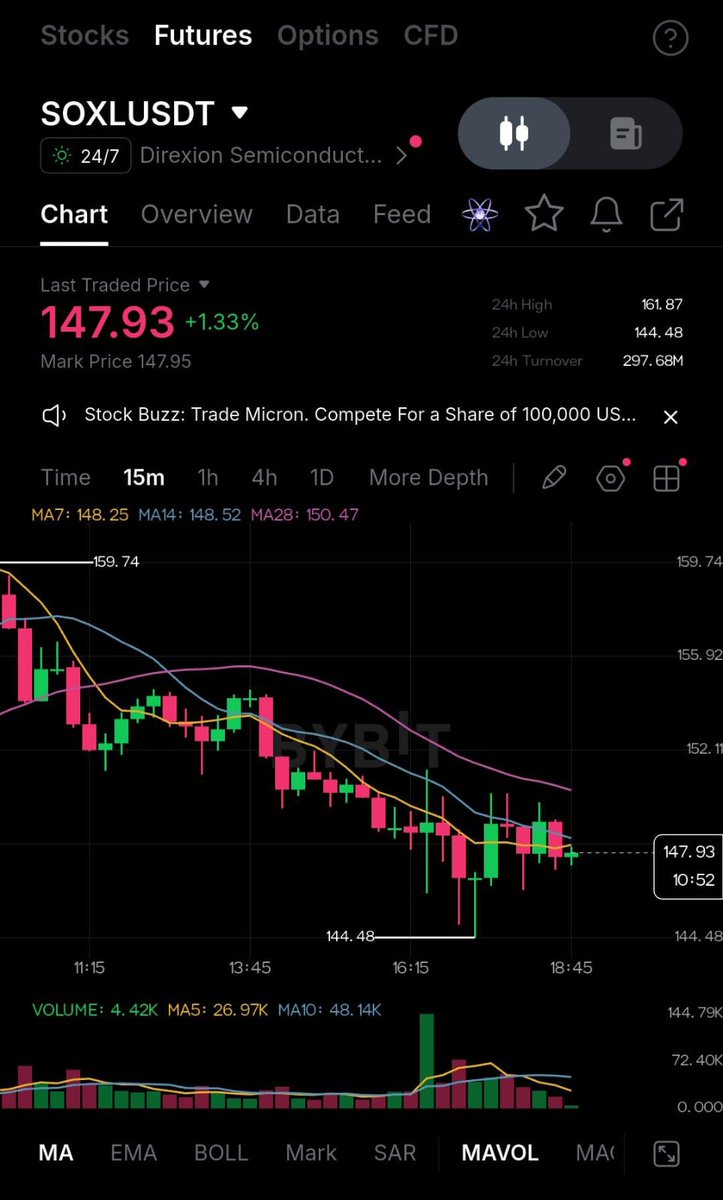Switch to Stocks tab
This screenshot has width=723, height=1200.
(85, 36)
